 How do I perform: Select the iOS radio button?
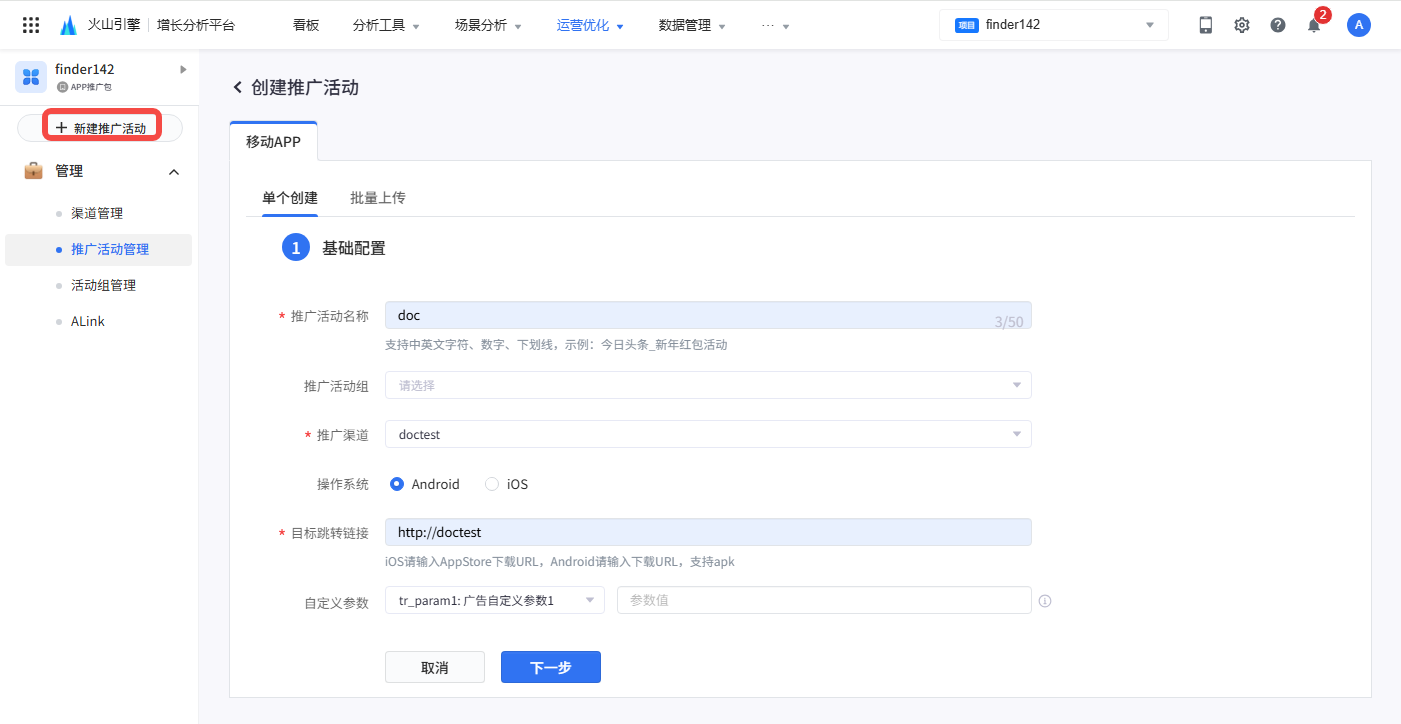point(492,484)
